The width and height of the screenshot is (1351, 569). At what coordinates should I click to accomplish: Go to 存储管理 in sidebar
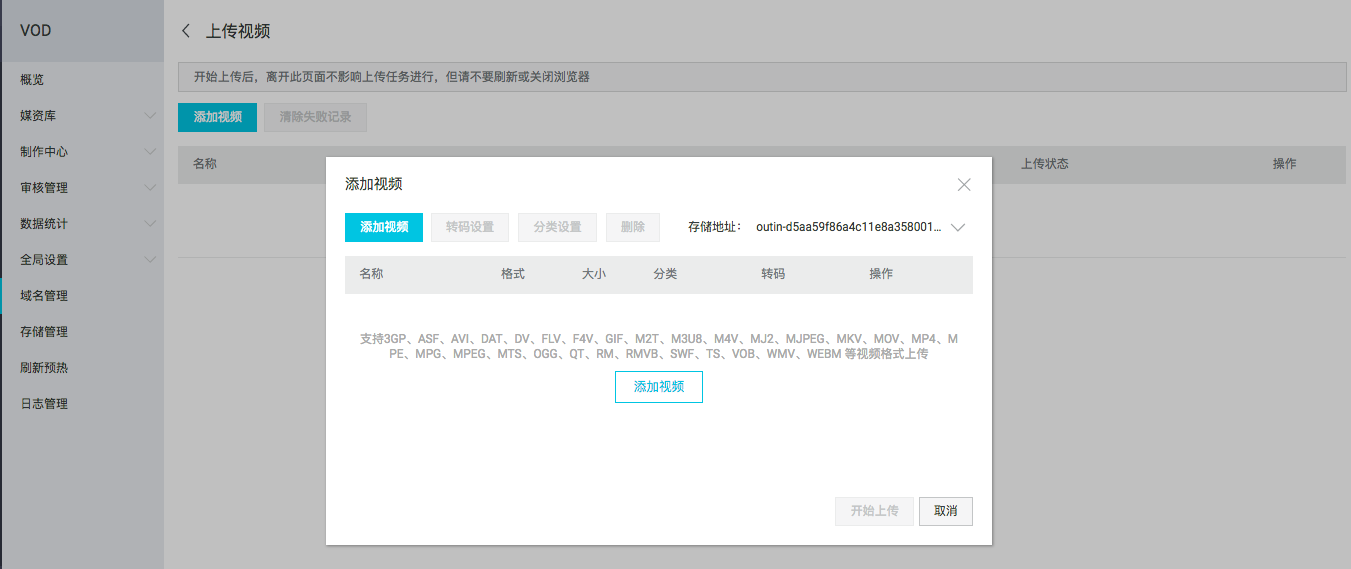click(x=44, y=332)
